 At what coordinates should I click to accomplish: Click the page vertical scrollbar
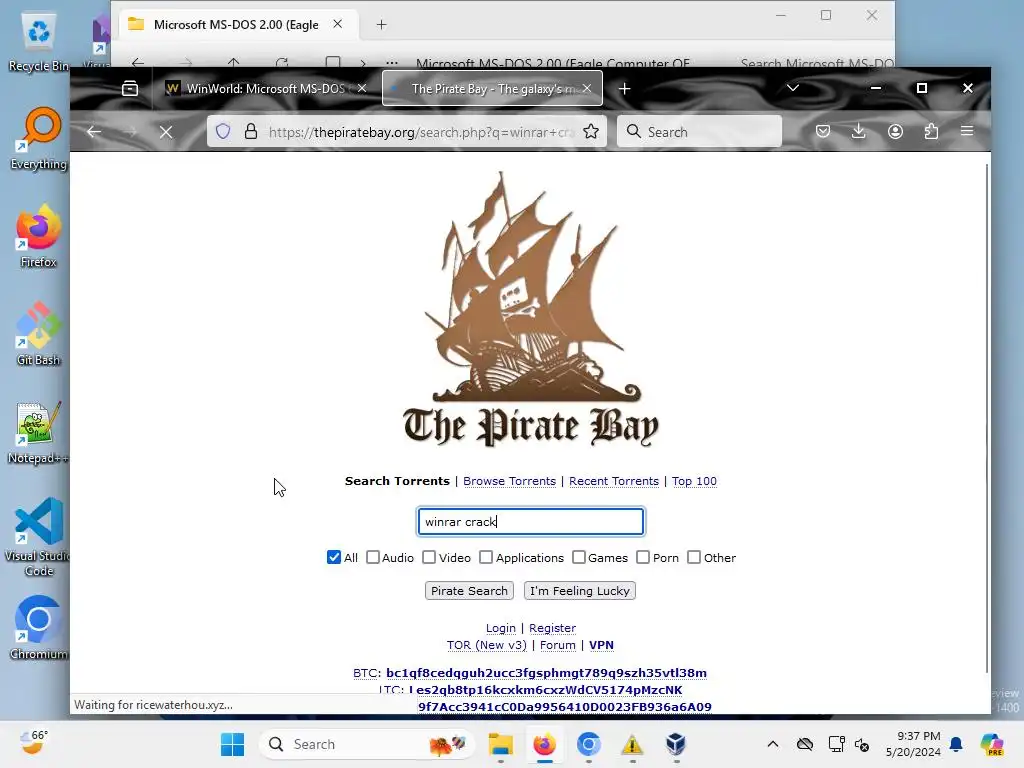(986, 418)
